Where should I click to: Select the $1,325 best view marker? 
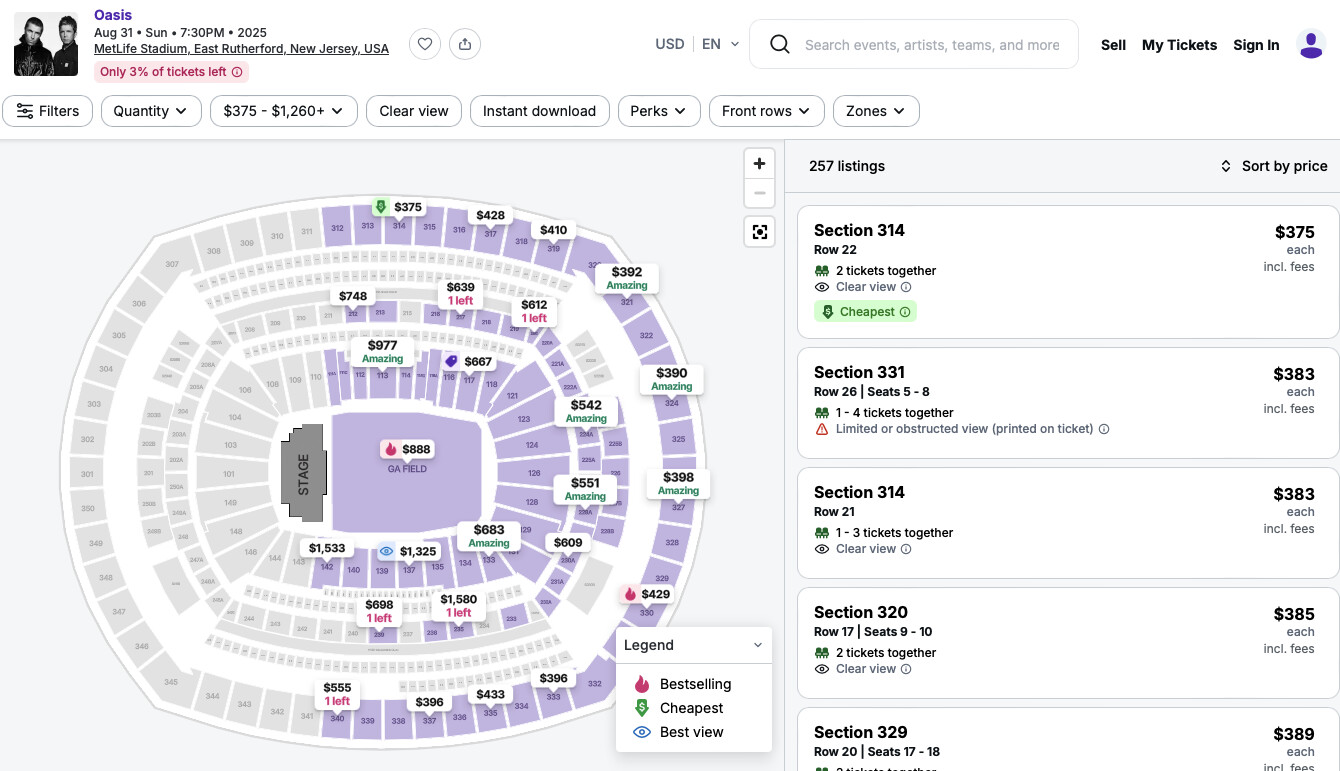click(408, 551)
